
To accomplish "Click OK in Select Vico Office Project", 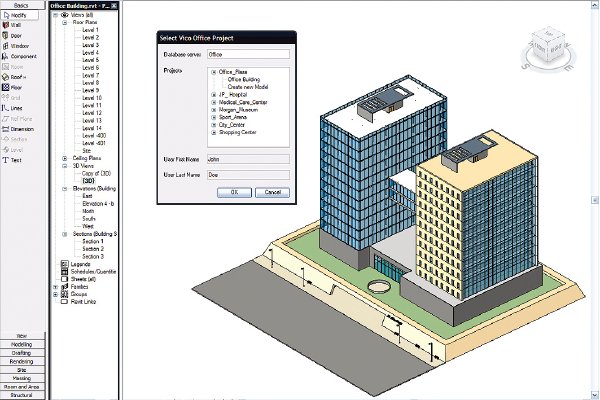I will tap(234, 192).
